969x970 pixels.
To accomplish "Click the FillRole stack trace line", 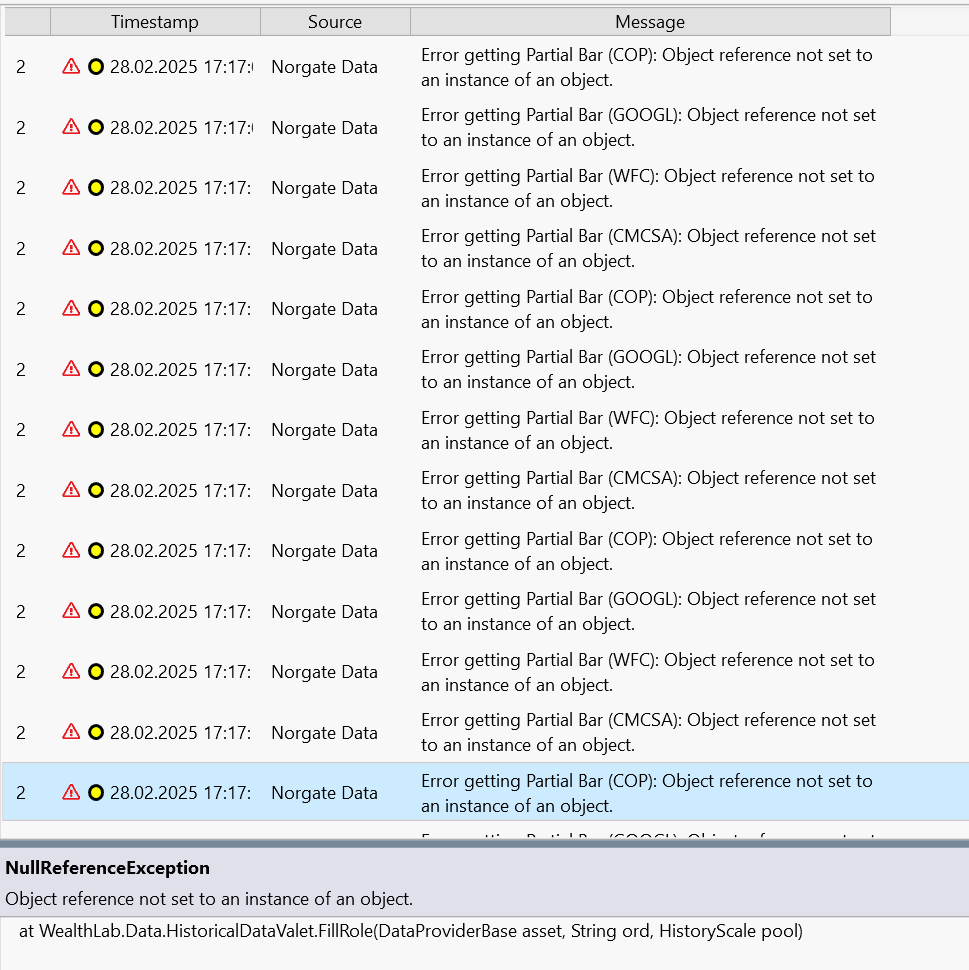I will tap(410, 931).
